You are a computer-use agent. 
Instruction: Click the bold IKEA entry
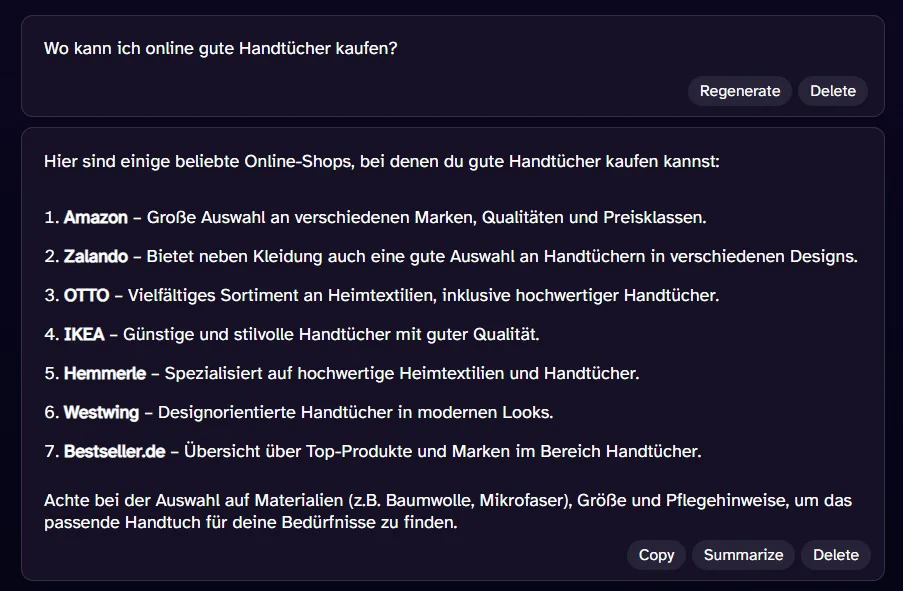coord(84,334)
